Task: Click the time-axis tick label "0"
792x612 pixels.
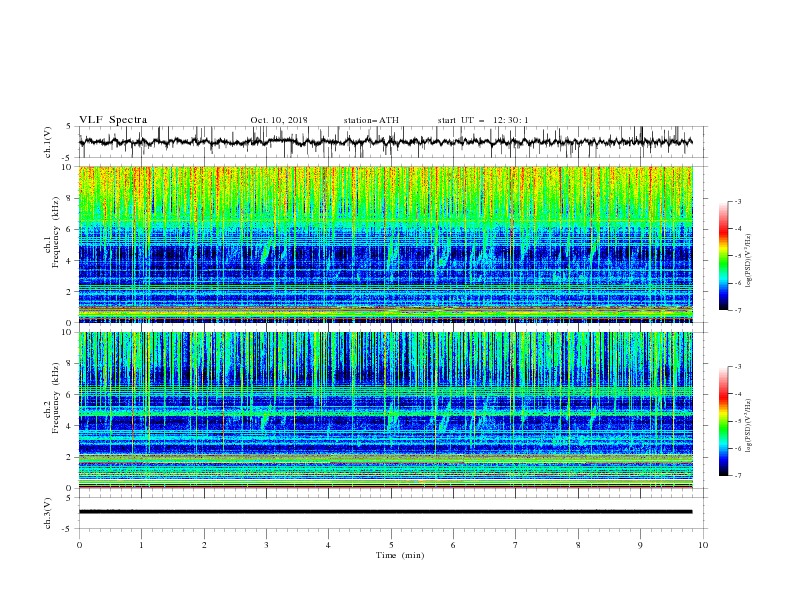Action: (x=79, y=545)
